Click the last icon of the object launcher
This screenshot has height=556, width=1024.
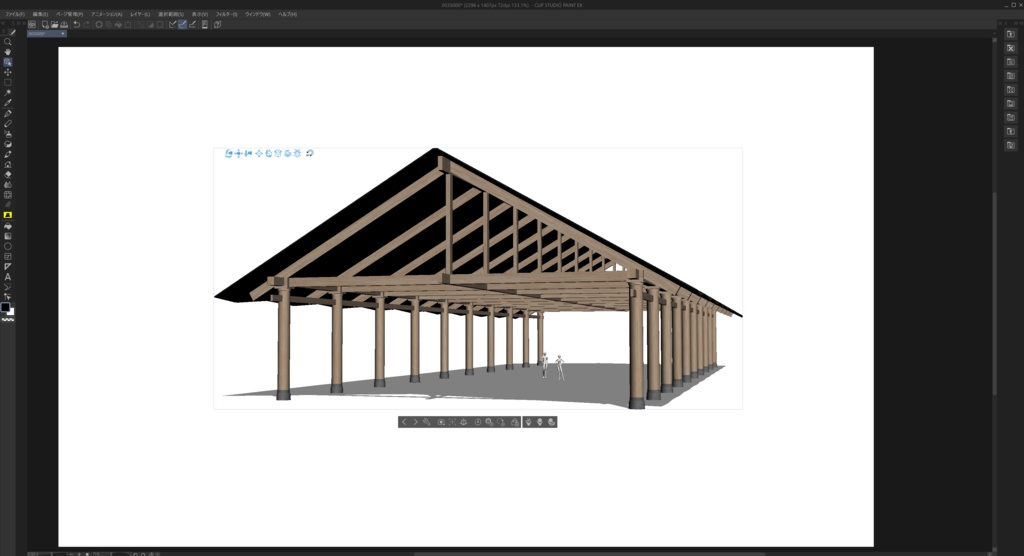pyautogui.click(x=552, y=423)
